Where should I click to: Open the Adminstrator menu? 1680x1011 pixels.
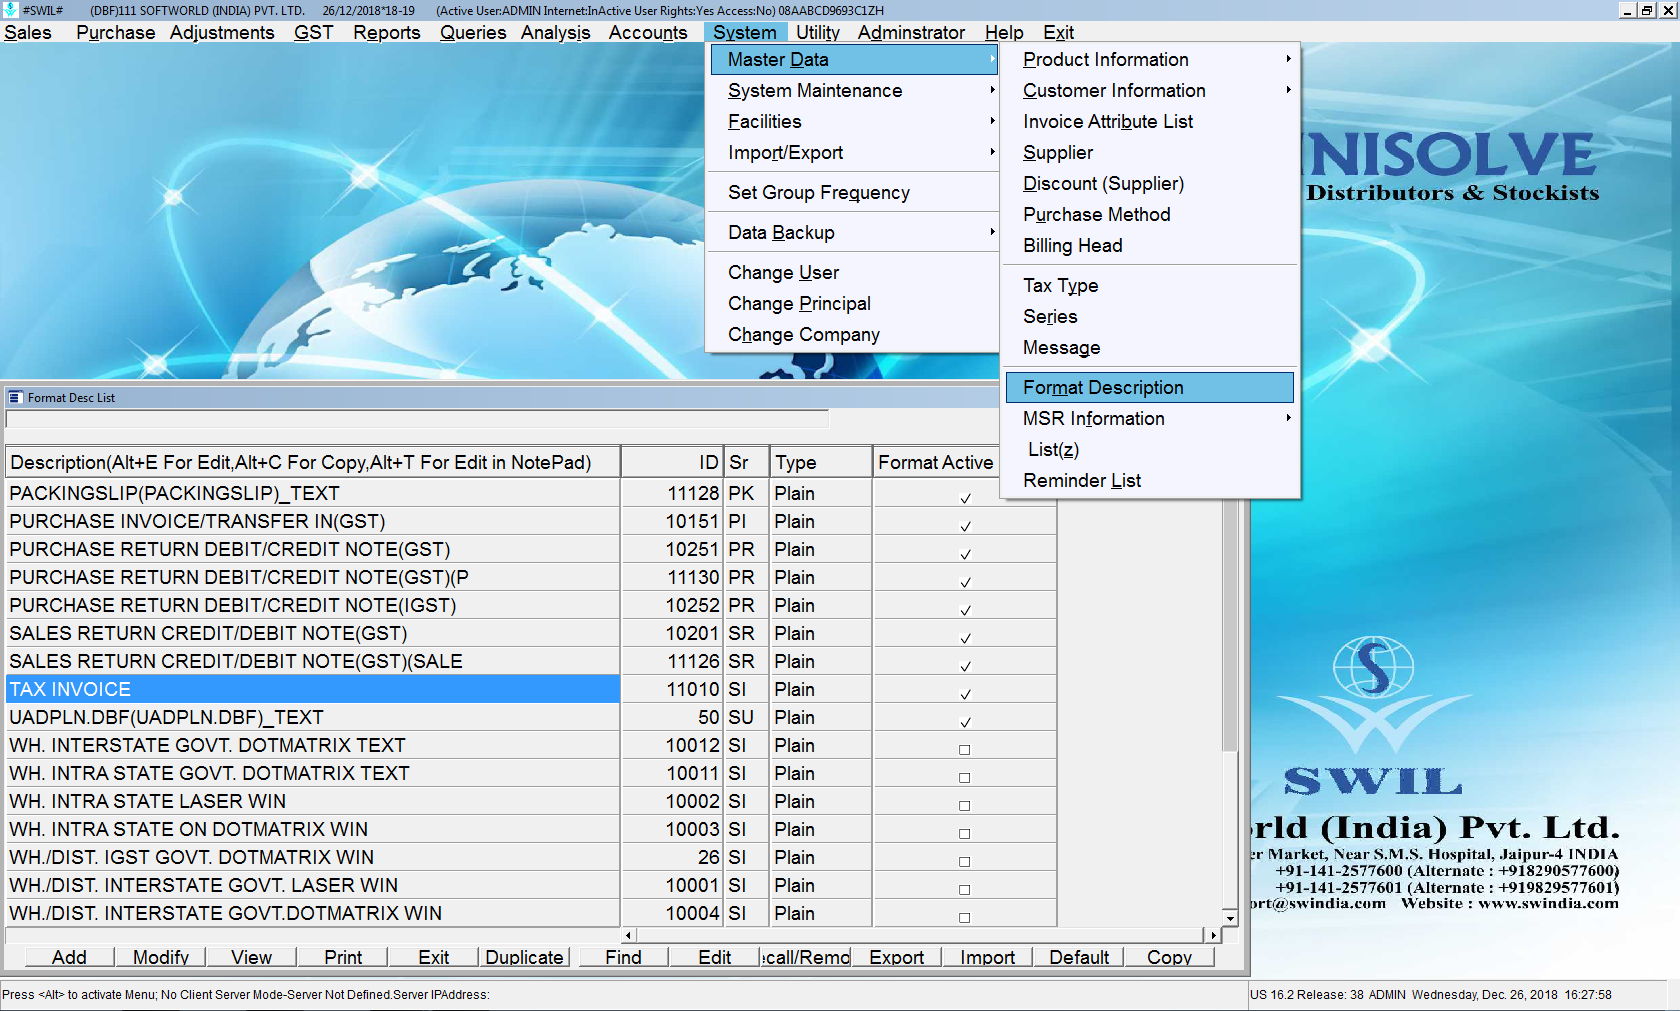tap(911, 33)
